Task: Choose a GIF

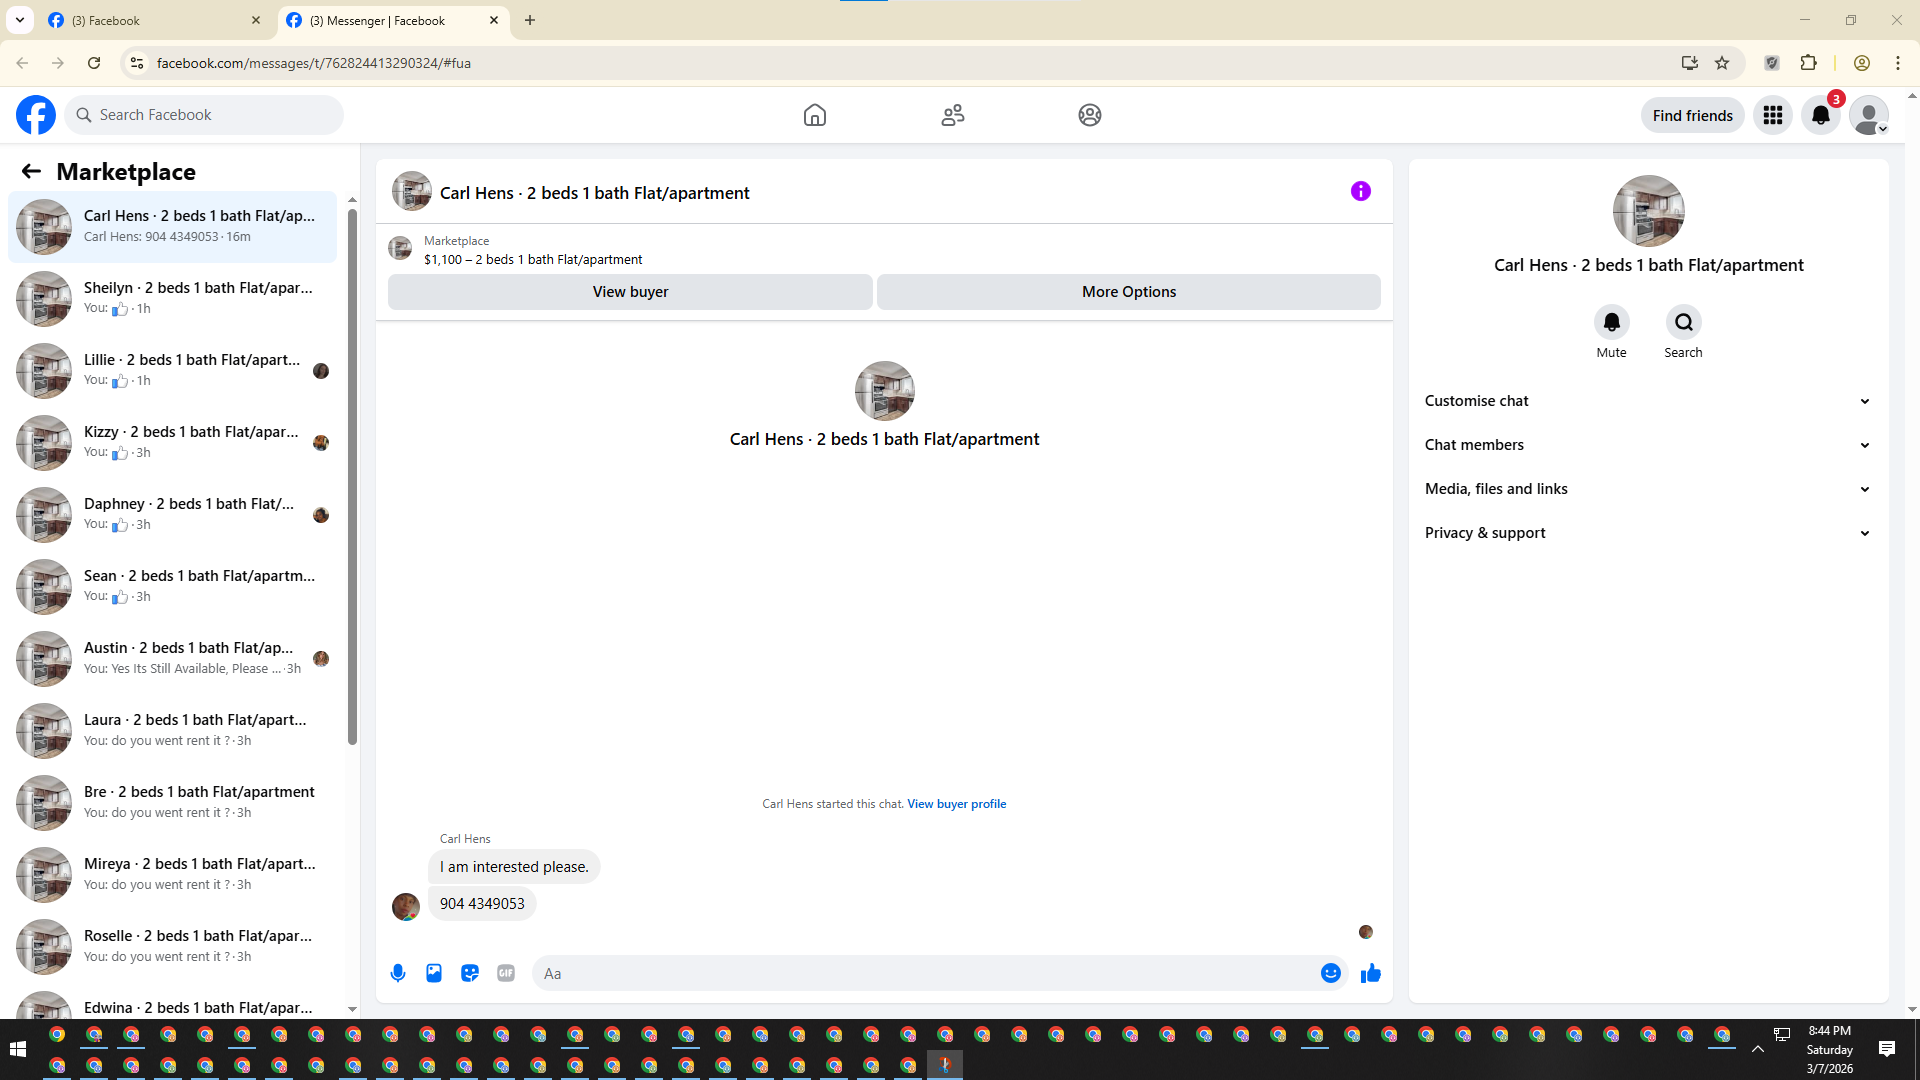Action: [x=506, y=973]
